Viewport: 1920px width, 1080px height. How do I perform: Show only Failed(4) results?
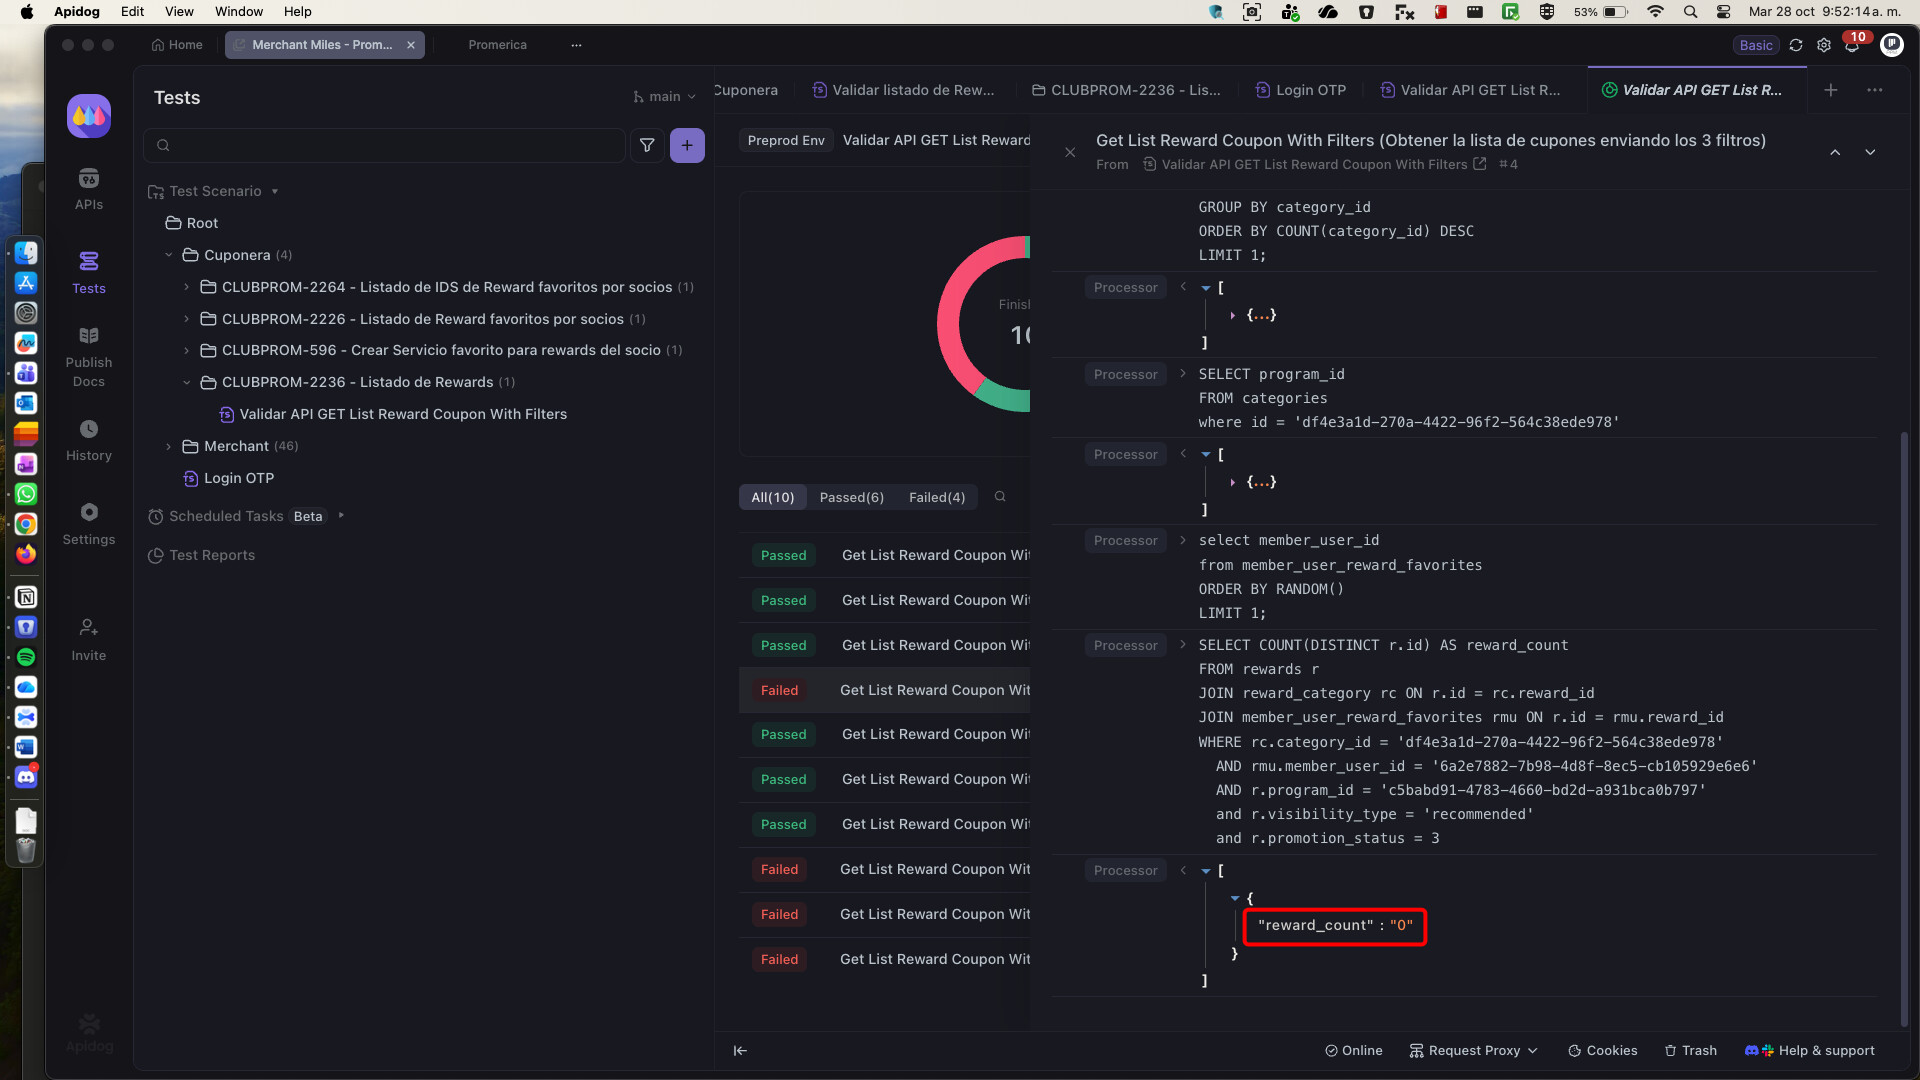pos(937,497)
